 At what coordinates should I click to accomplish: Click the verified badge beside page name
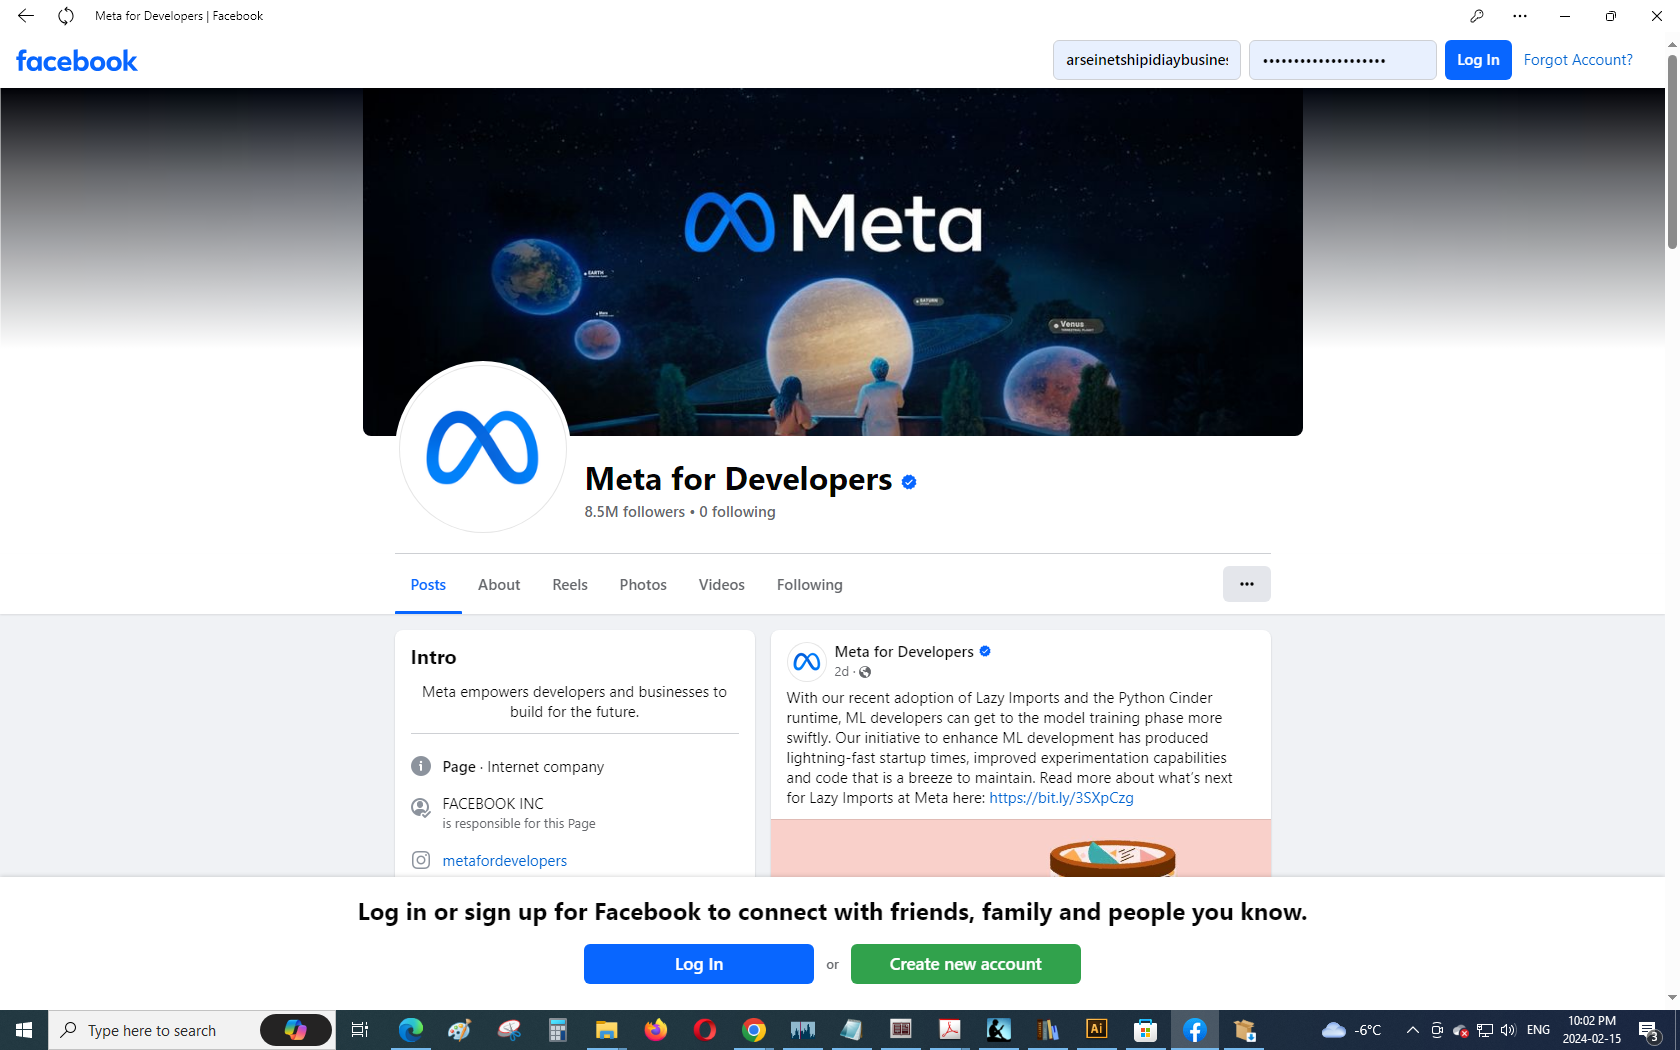909,482
